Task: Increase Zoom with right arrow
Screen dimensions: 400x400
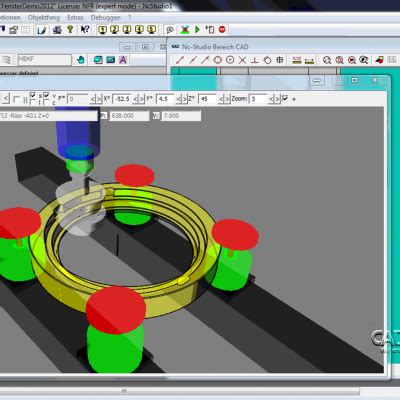Action: 277,99
